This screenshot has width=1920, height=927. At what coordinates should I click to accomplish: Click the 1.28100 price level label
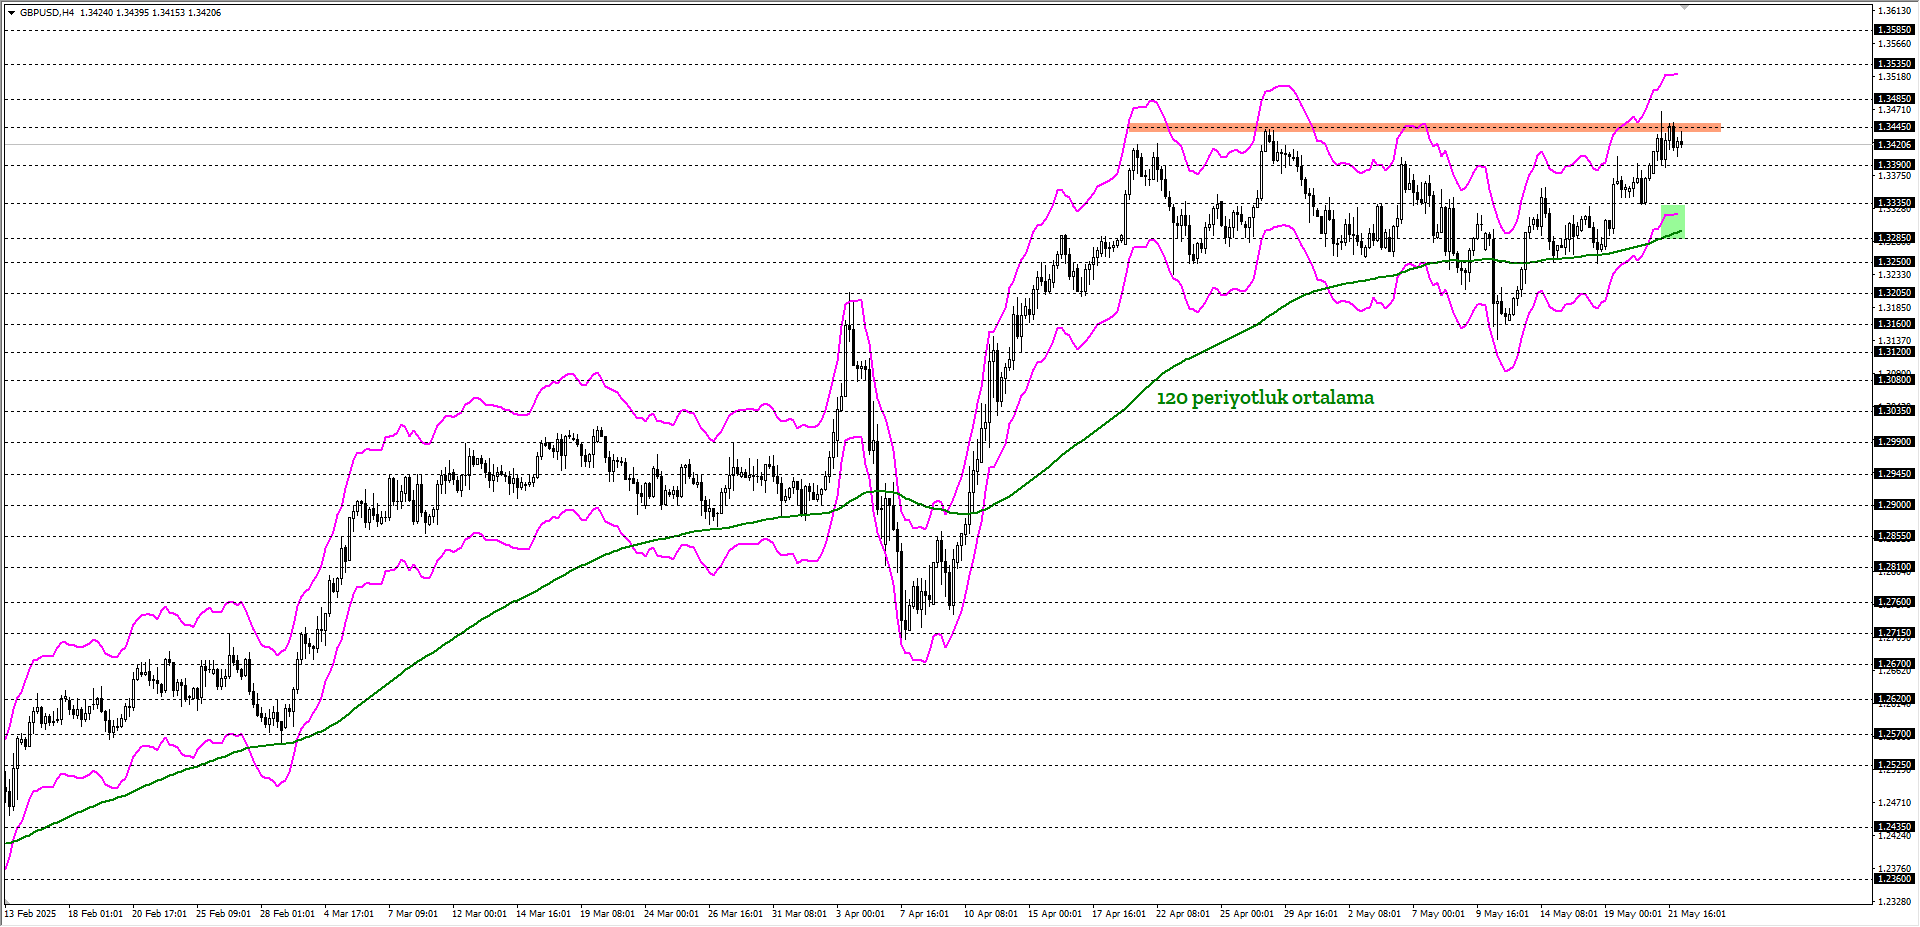click(1894, 567)
